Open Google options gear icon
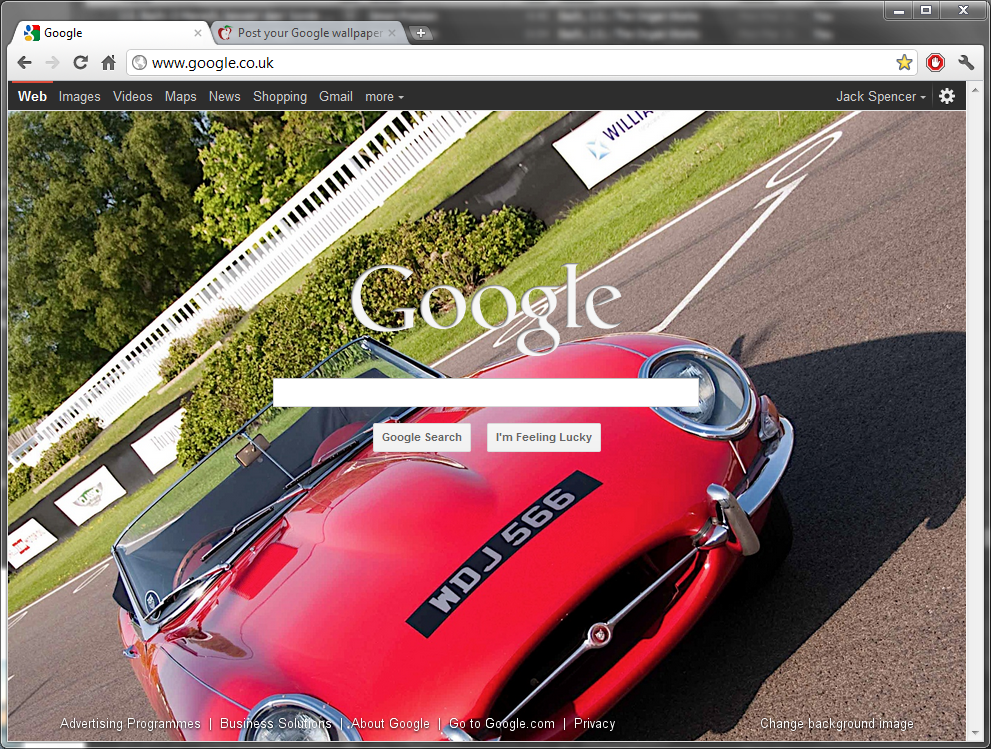The height and width of the screenshot is (749, 991). (x=947, y=96)
